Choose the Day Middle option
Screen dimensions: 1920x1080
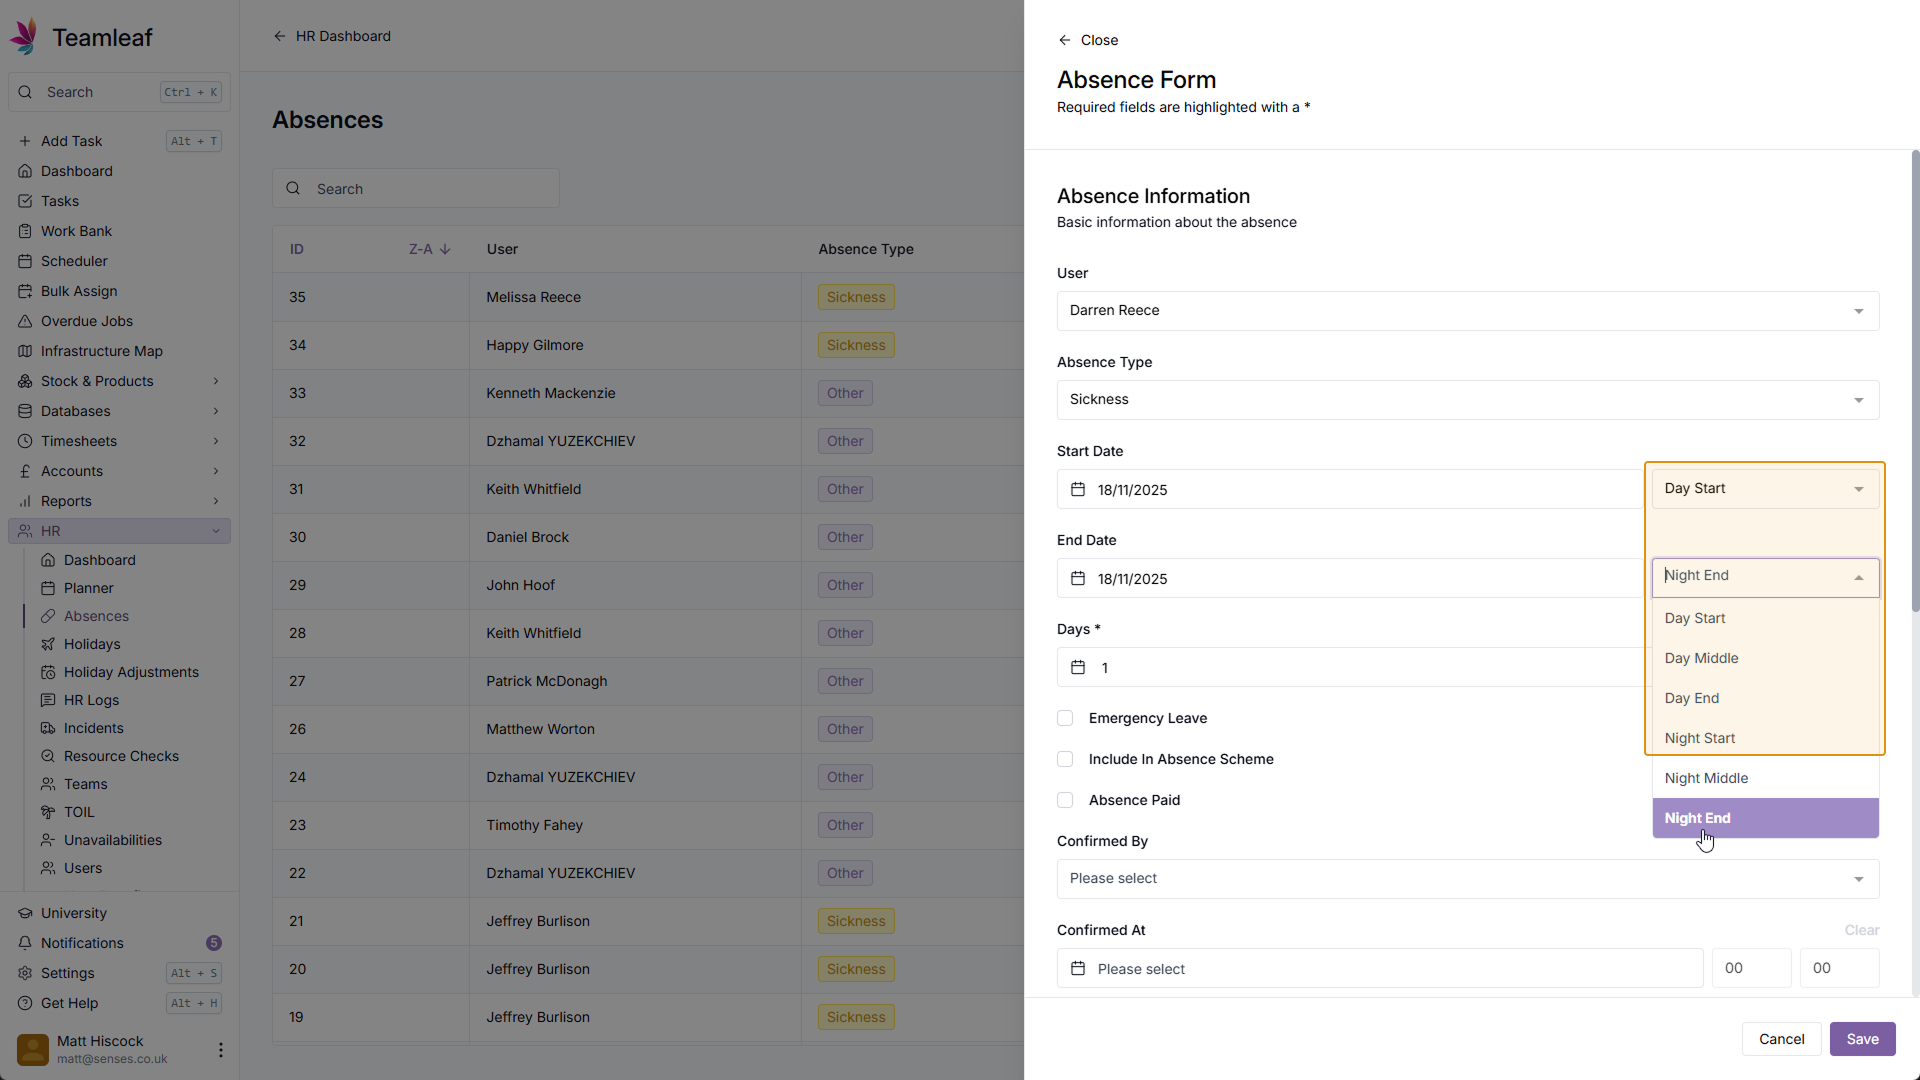1701,658
